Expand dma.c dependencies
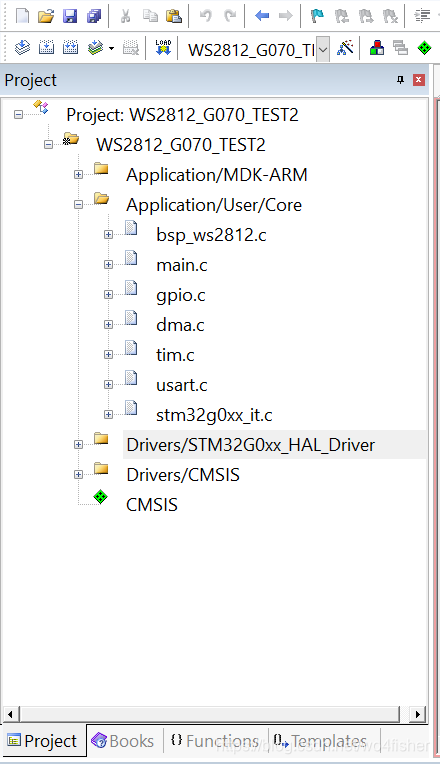Screen dimensions: 440x764 point(109,325)
